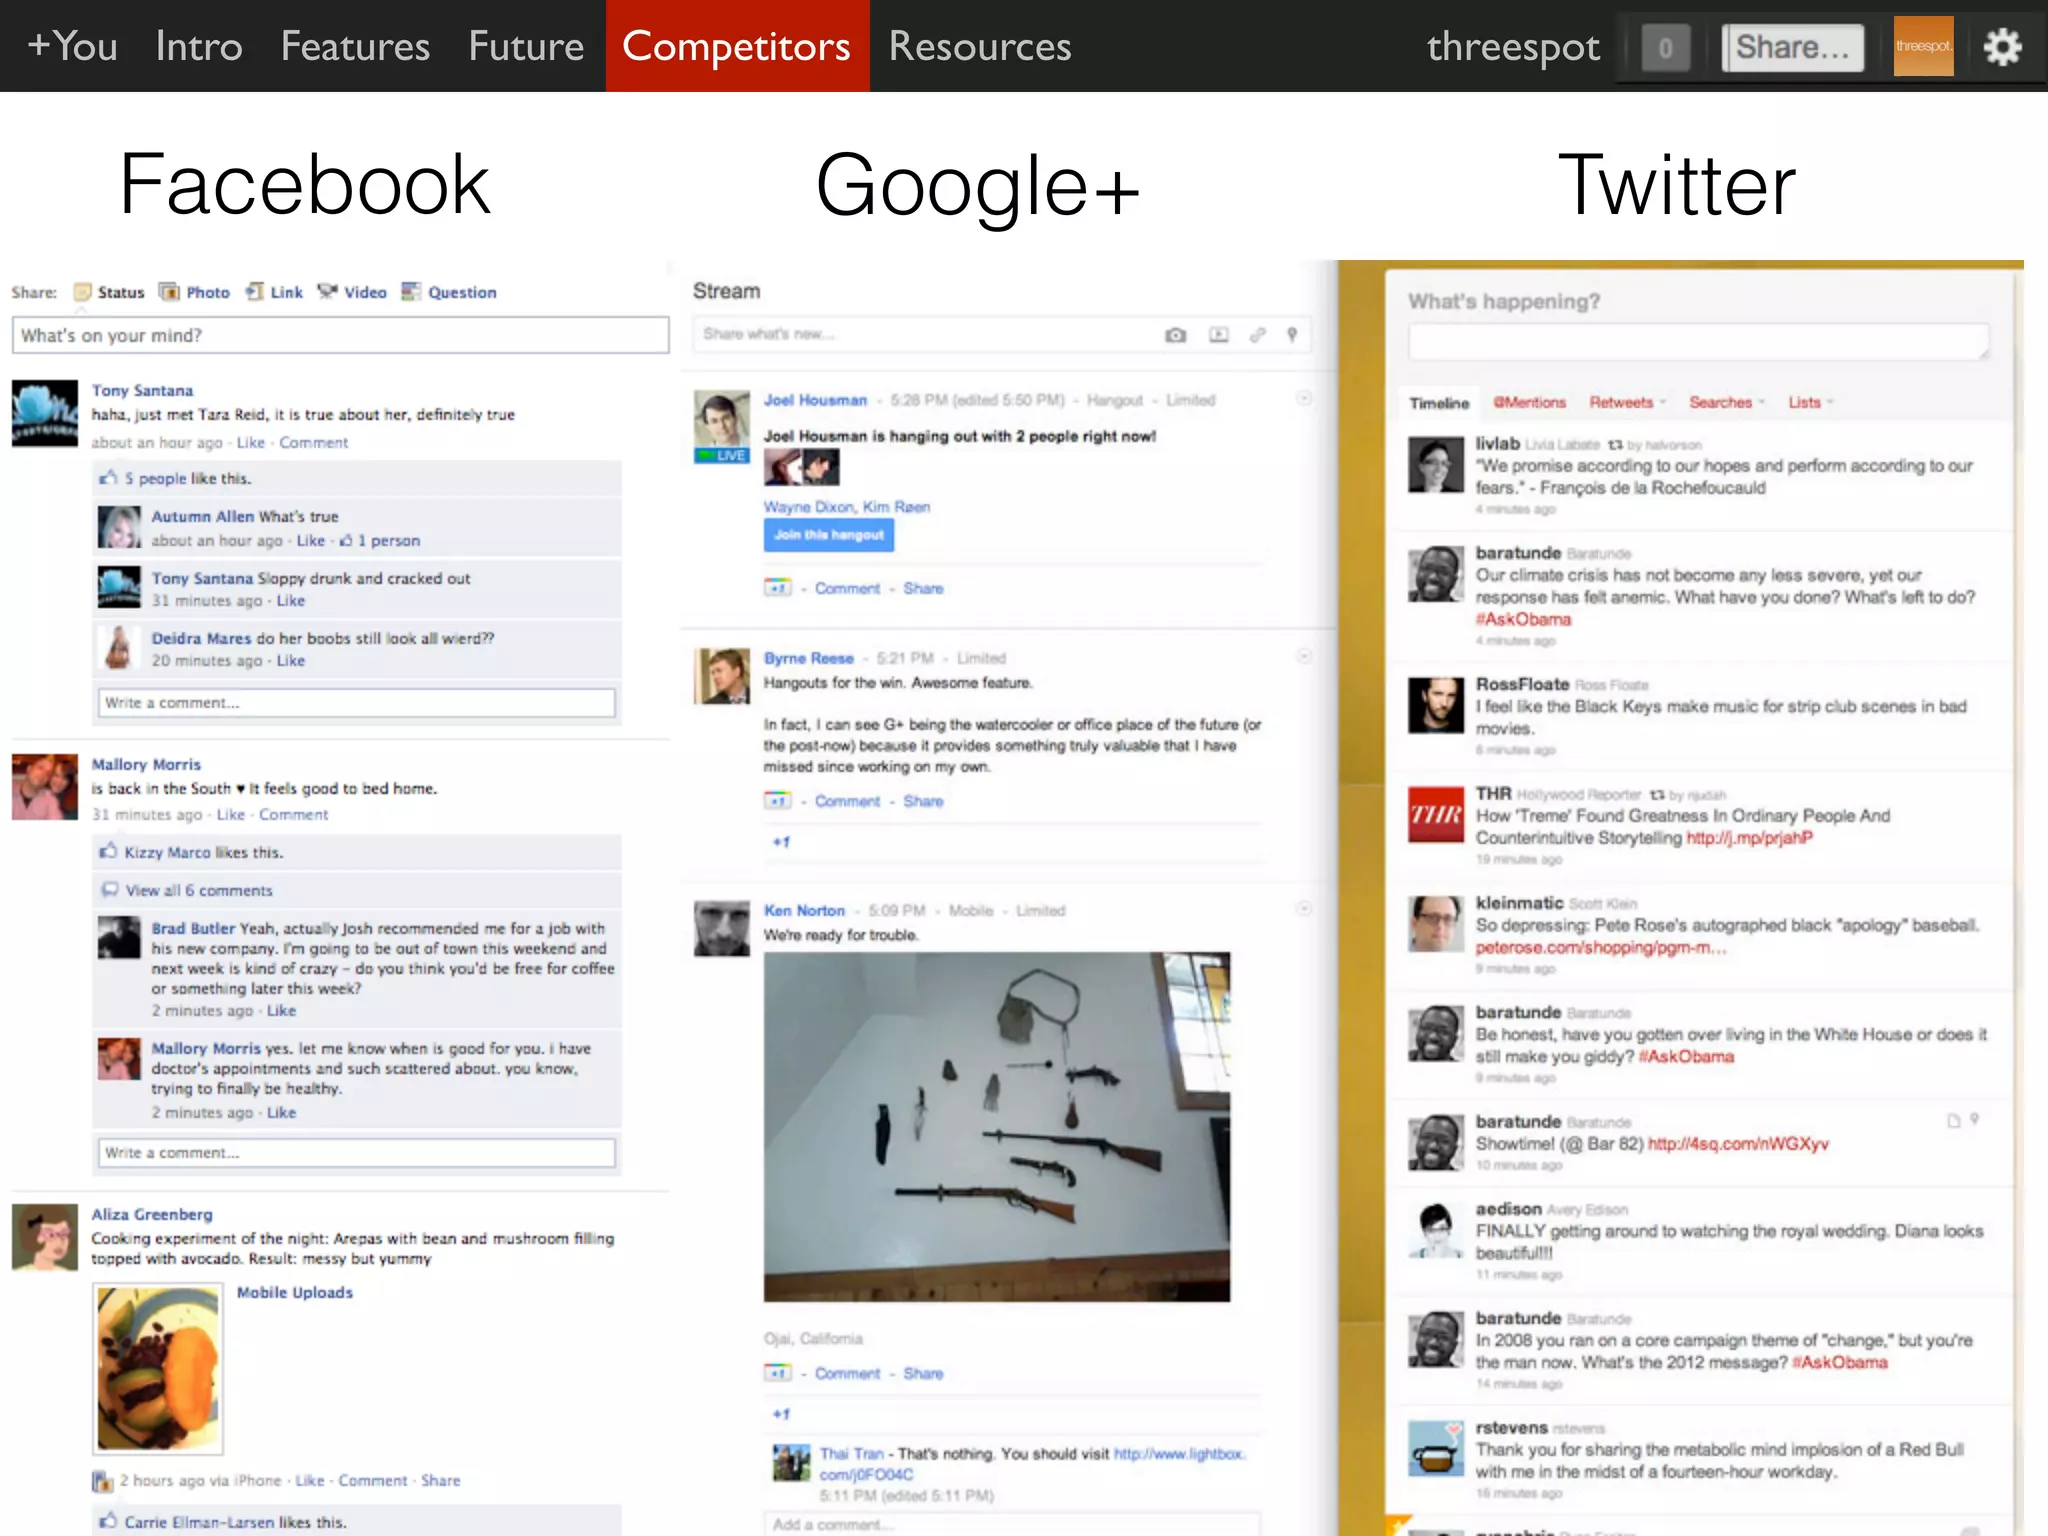Screen dimensions: 2048x1536
Task: Choose Facebook Link share option
Action: [274, 292]
